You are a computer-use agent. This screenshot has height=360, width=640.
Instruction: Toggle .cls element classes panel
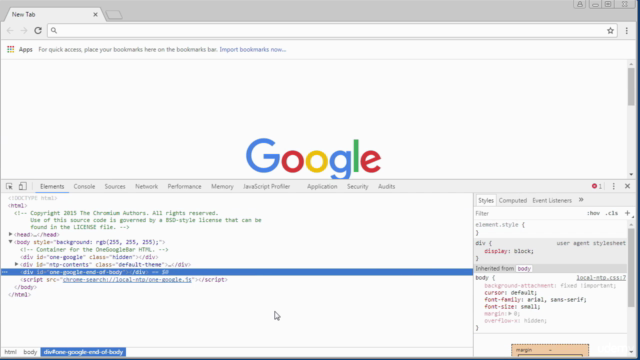(x=611, y=213)
